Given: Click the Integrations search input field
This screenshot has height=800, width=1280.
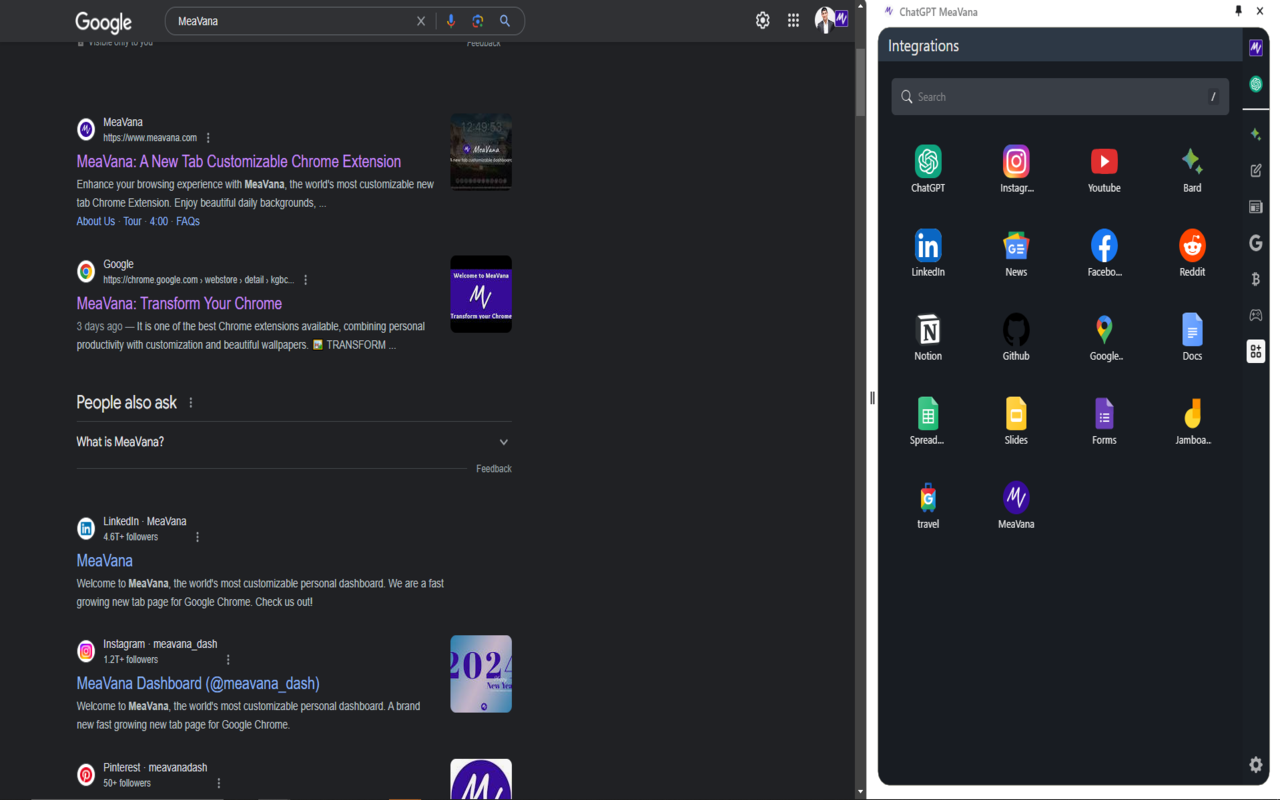Looking at the screenshot, I should (x=1060, y=96).
